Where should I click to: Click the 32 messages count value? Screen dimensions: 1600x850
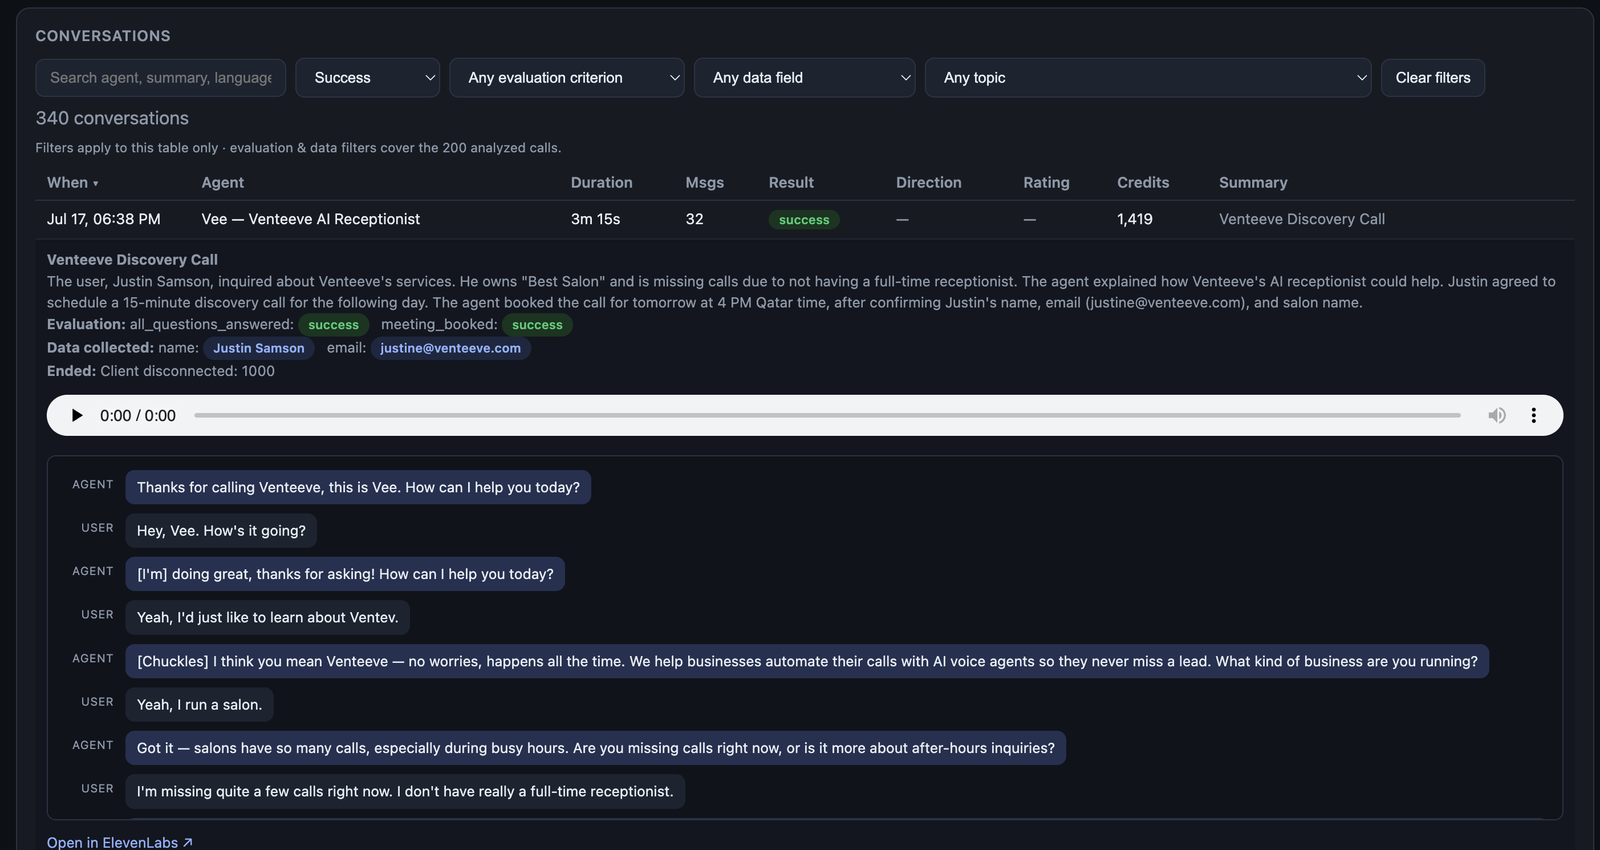tap(694, 219)
